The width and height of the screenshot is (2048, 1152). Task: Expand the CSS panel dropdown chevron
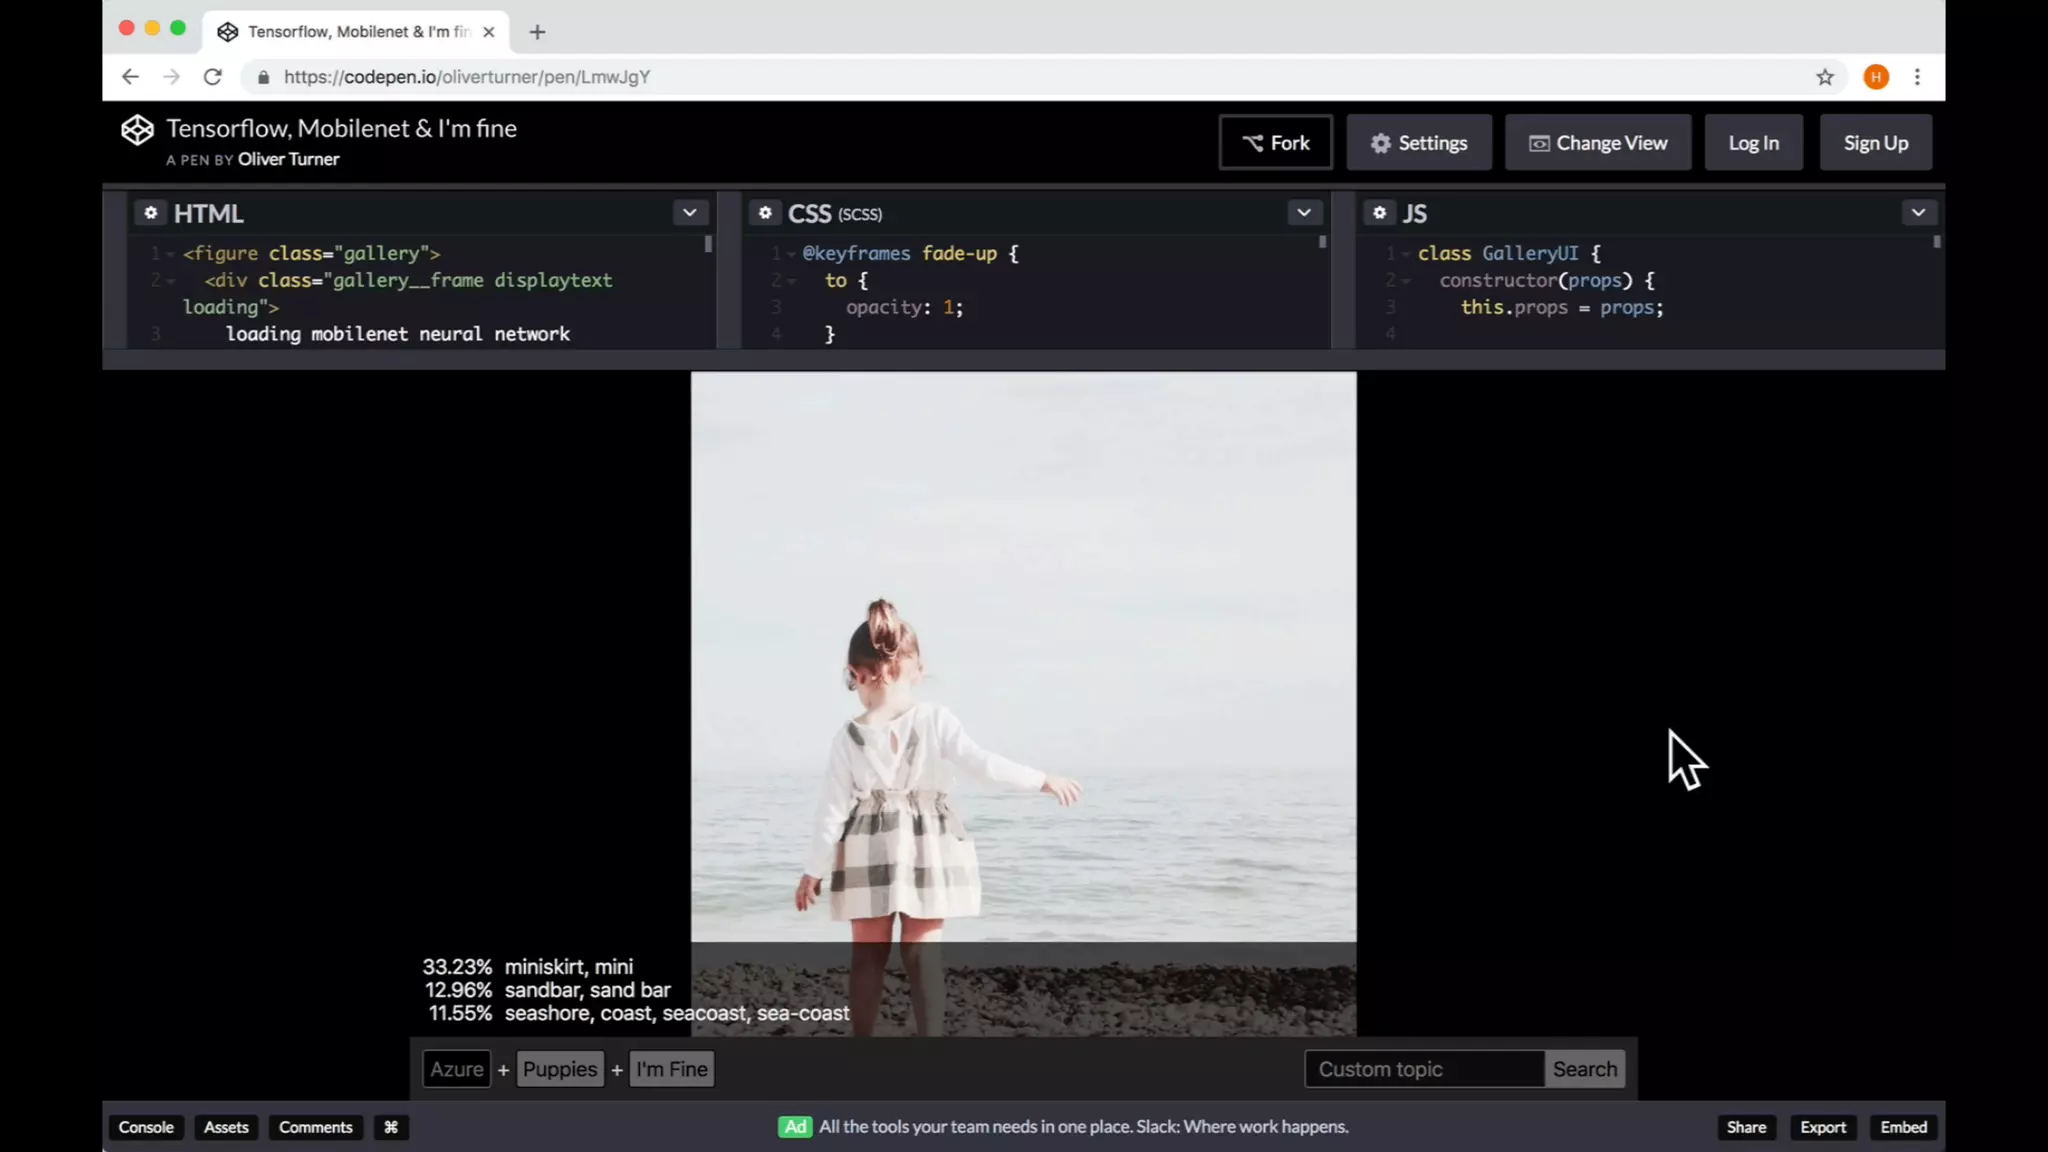(x=1303, y=213)
